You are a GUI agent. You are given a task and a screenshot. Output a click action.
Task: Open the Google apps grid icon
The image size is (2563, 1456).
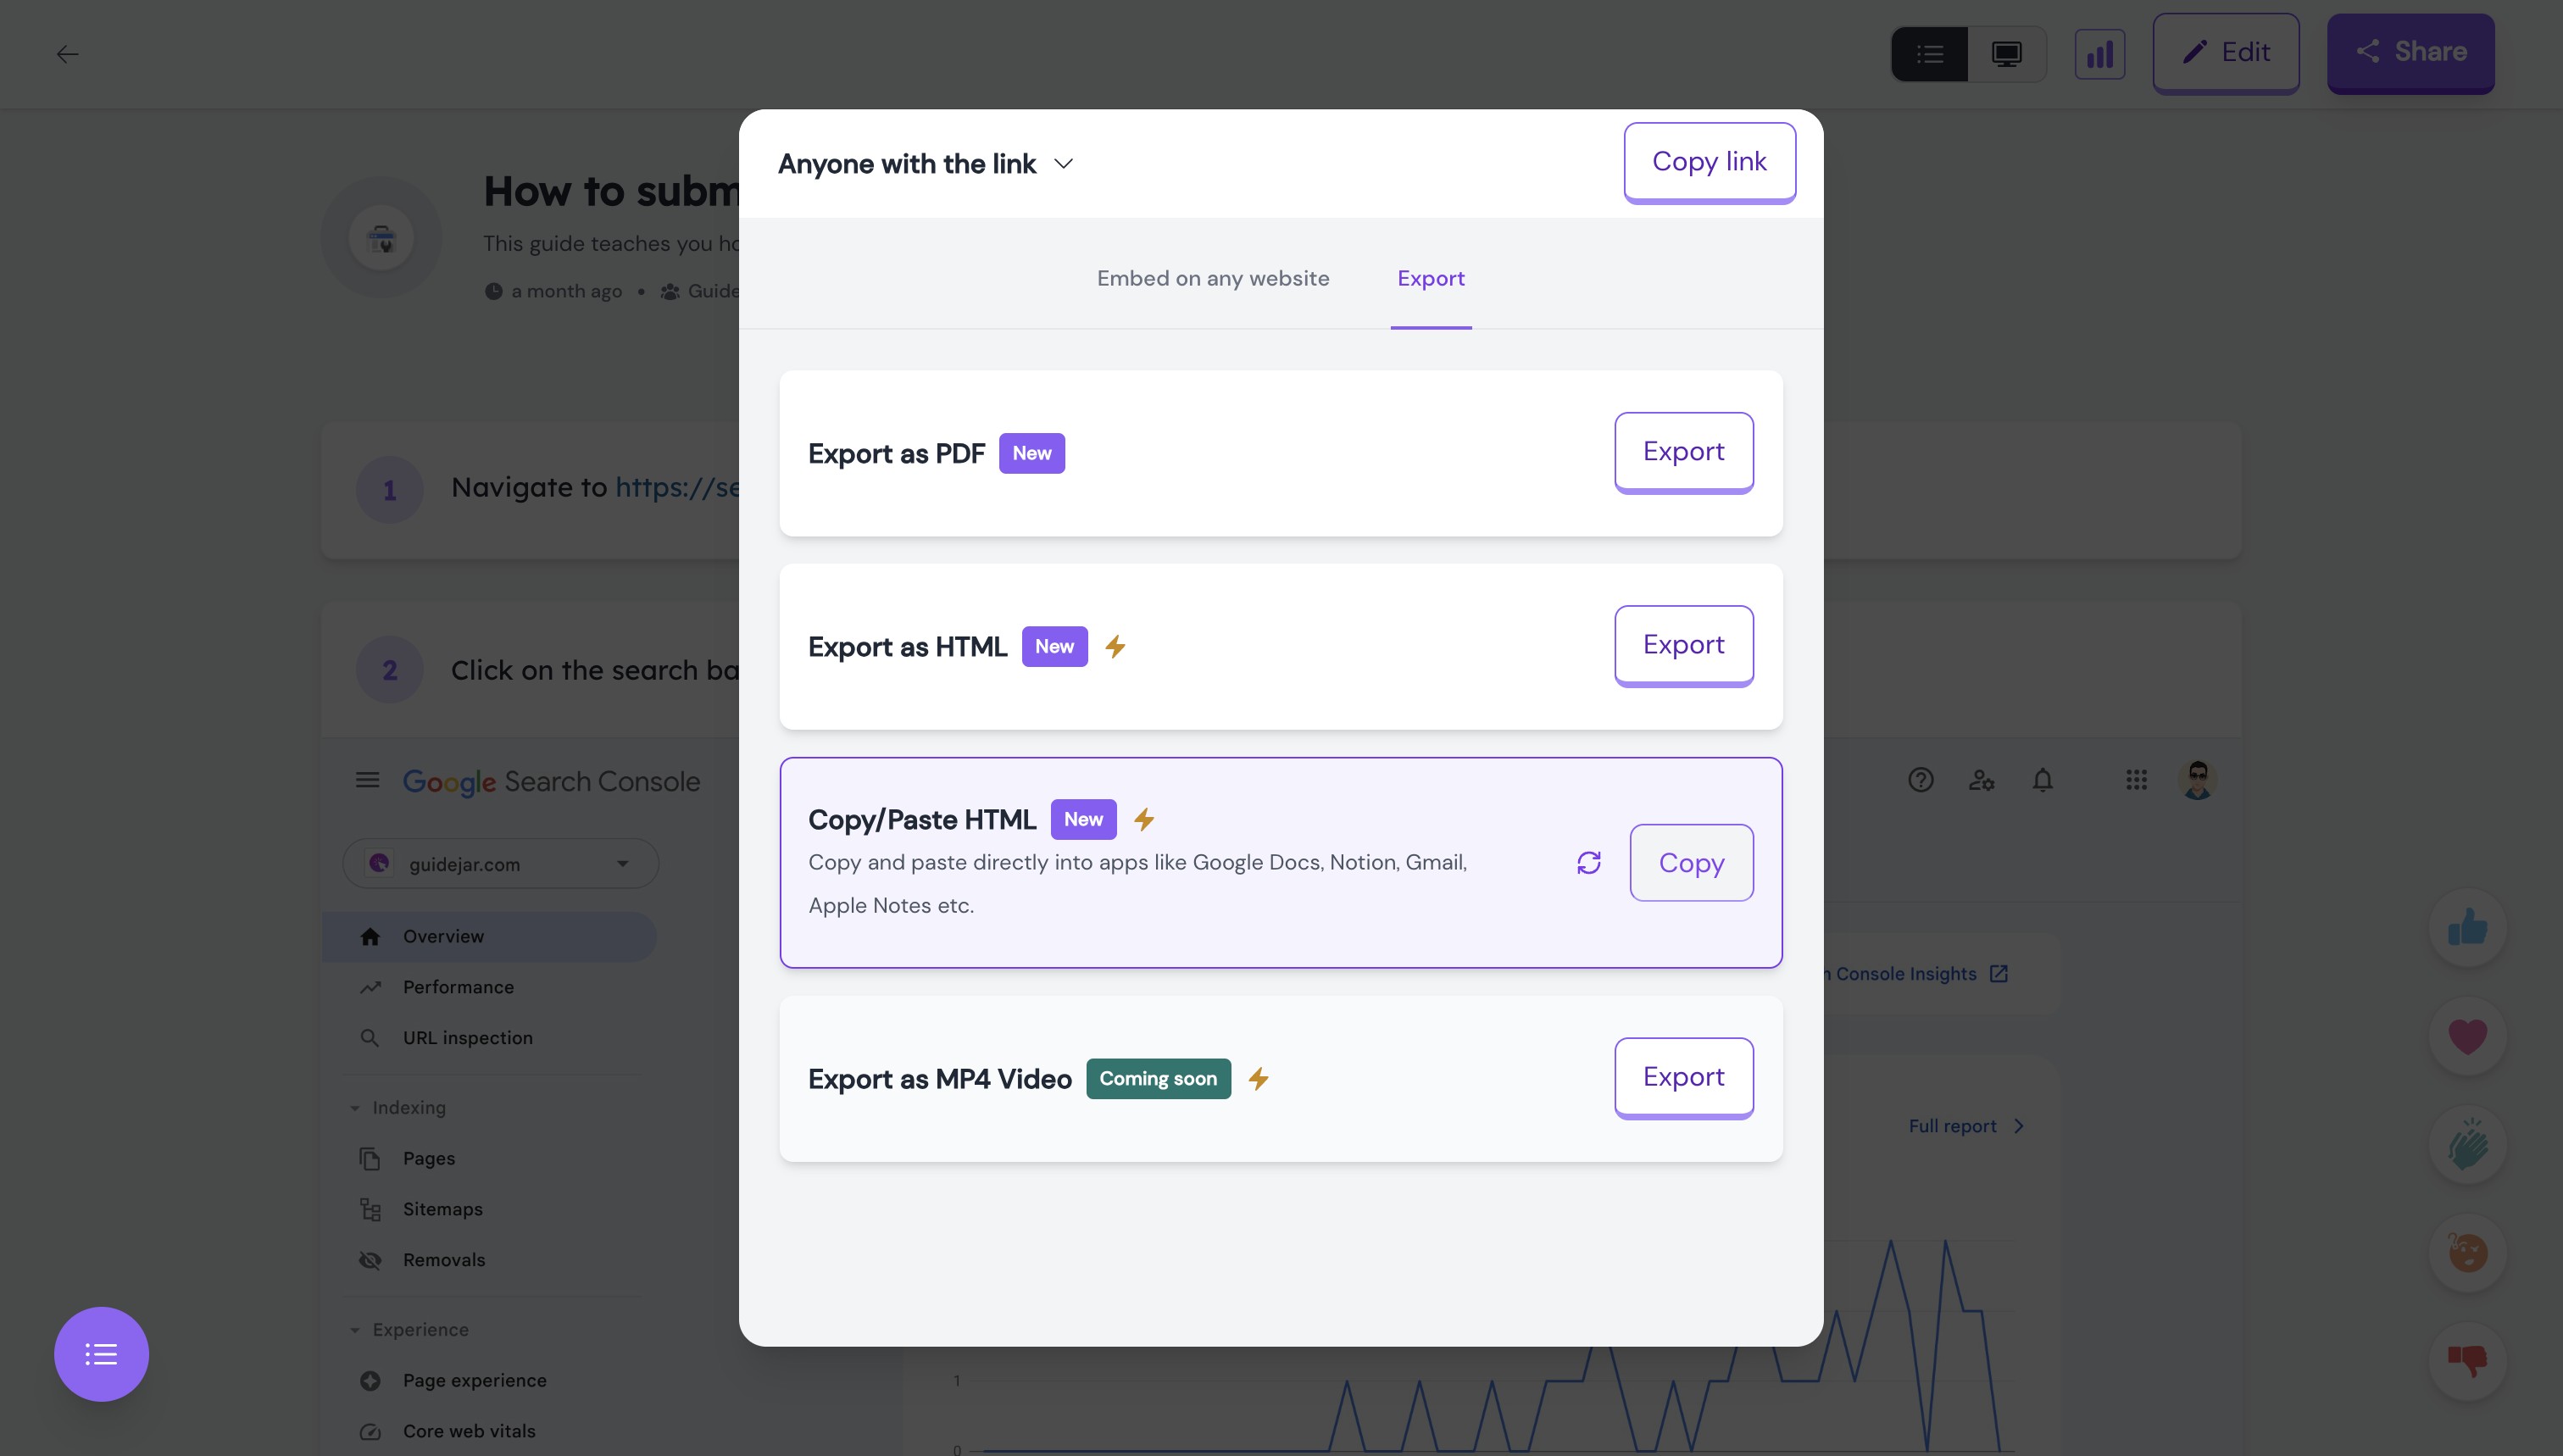(x=2136, y=780)
